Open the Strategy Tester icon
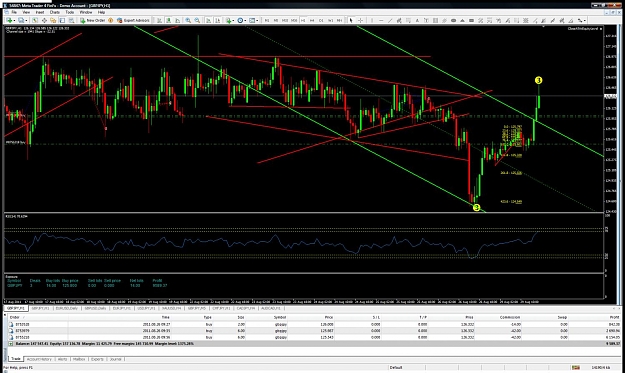 click(x=71, y=20)
